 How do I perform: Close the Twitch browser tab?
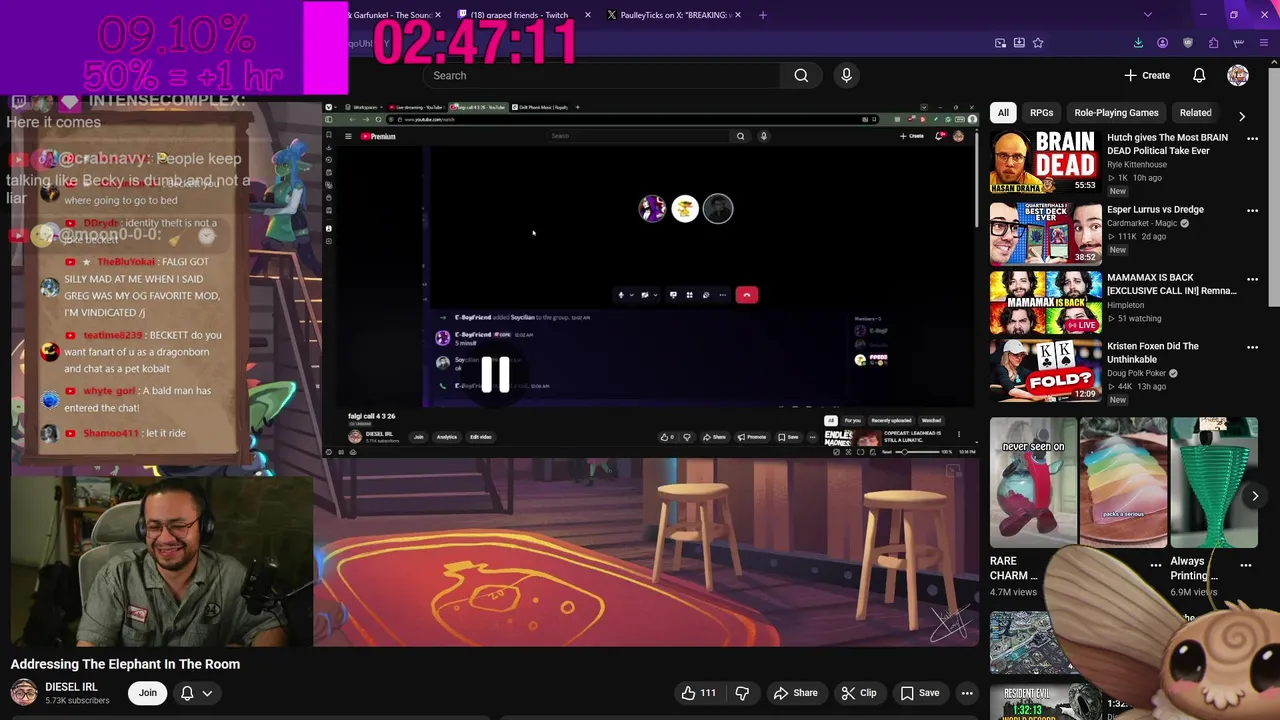point(587,15)
